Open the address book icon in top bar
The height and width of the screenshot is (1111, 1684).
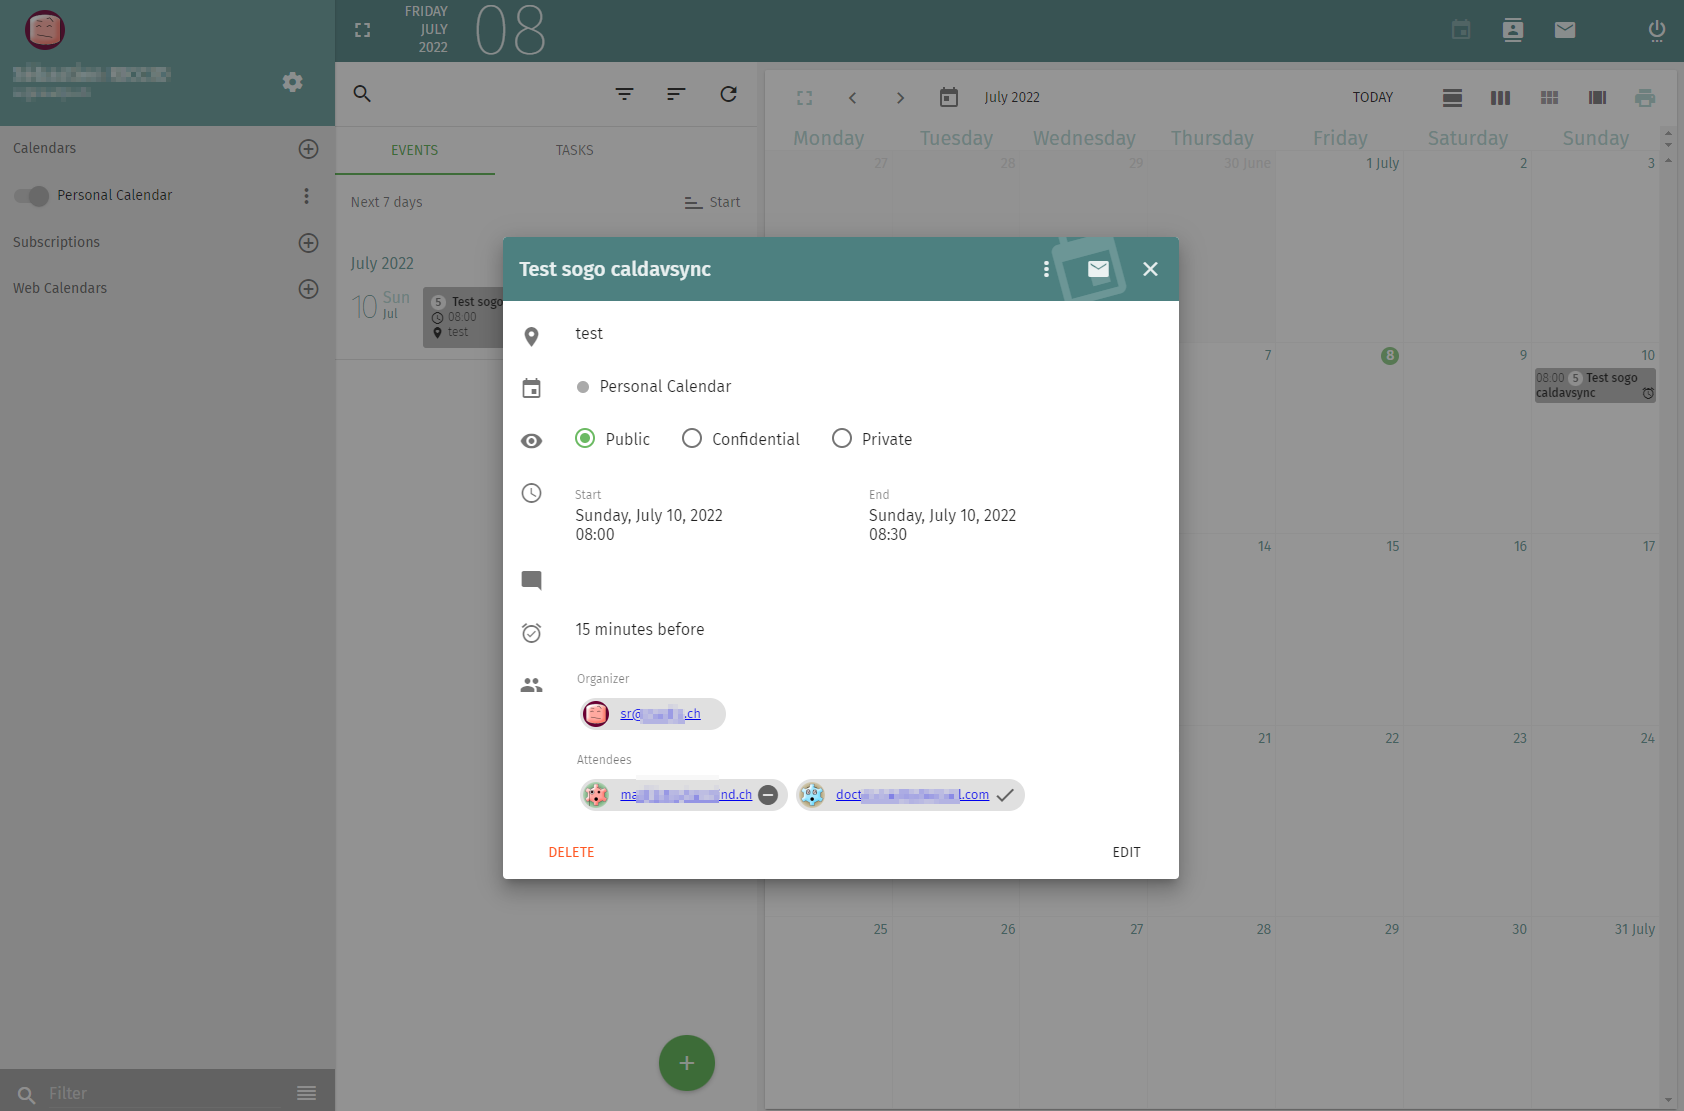(1513, 30)
